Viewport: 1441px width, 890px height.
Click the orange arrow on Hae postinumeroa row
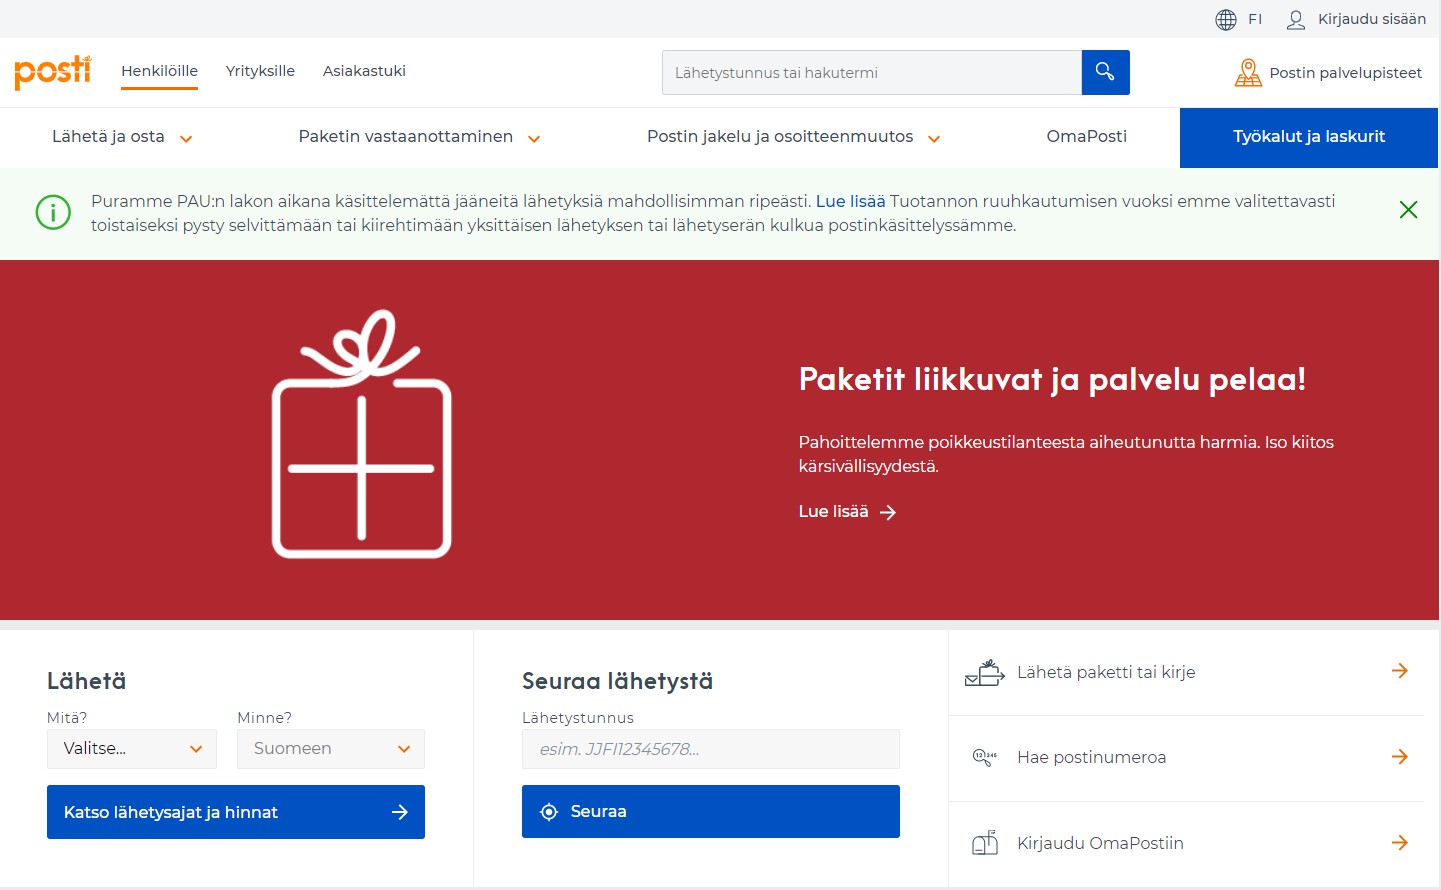tap(1400, 757)
